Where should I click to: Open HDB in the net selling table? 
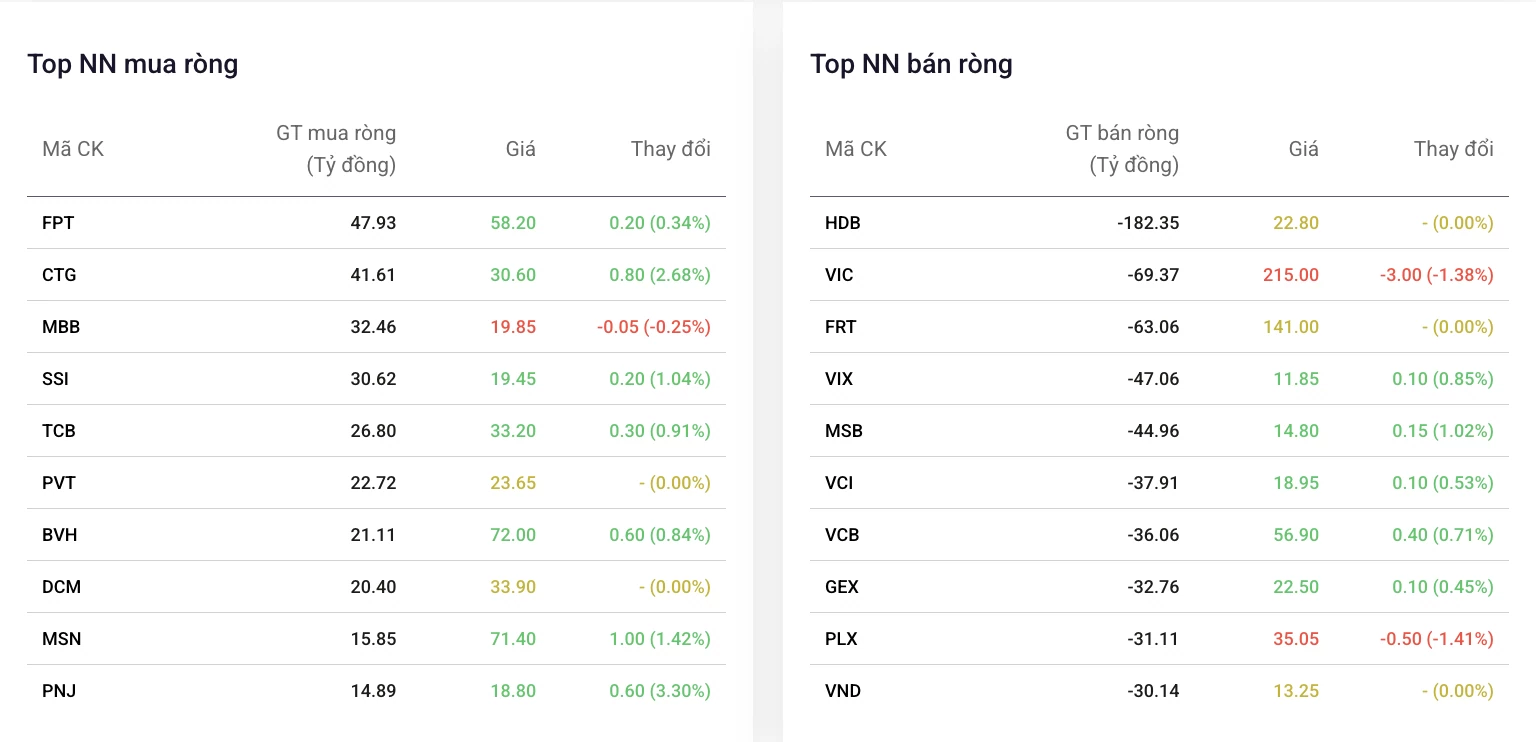point(843,223)
